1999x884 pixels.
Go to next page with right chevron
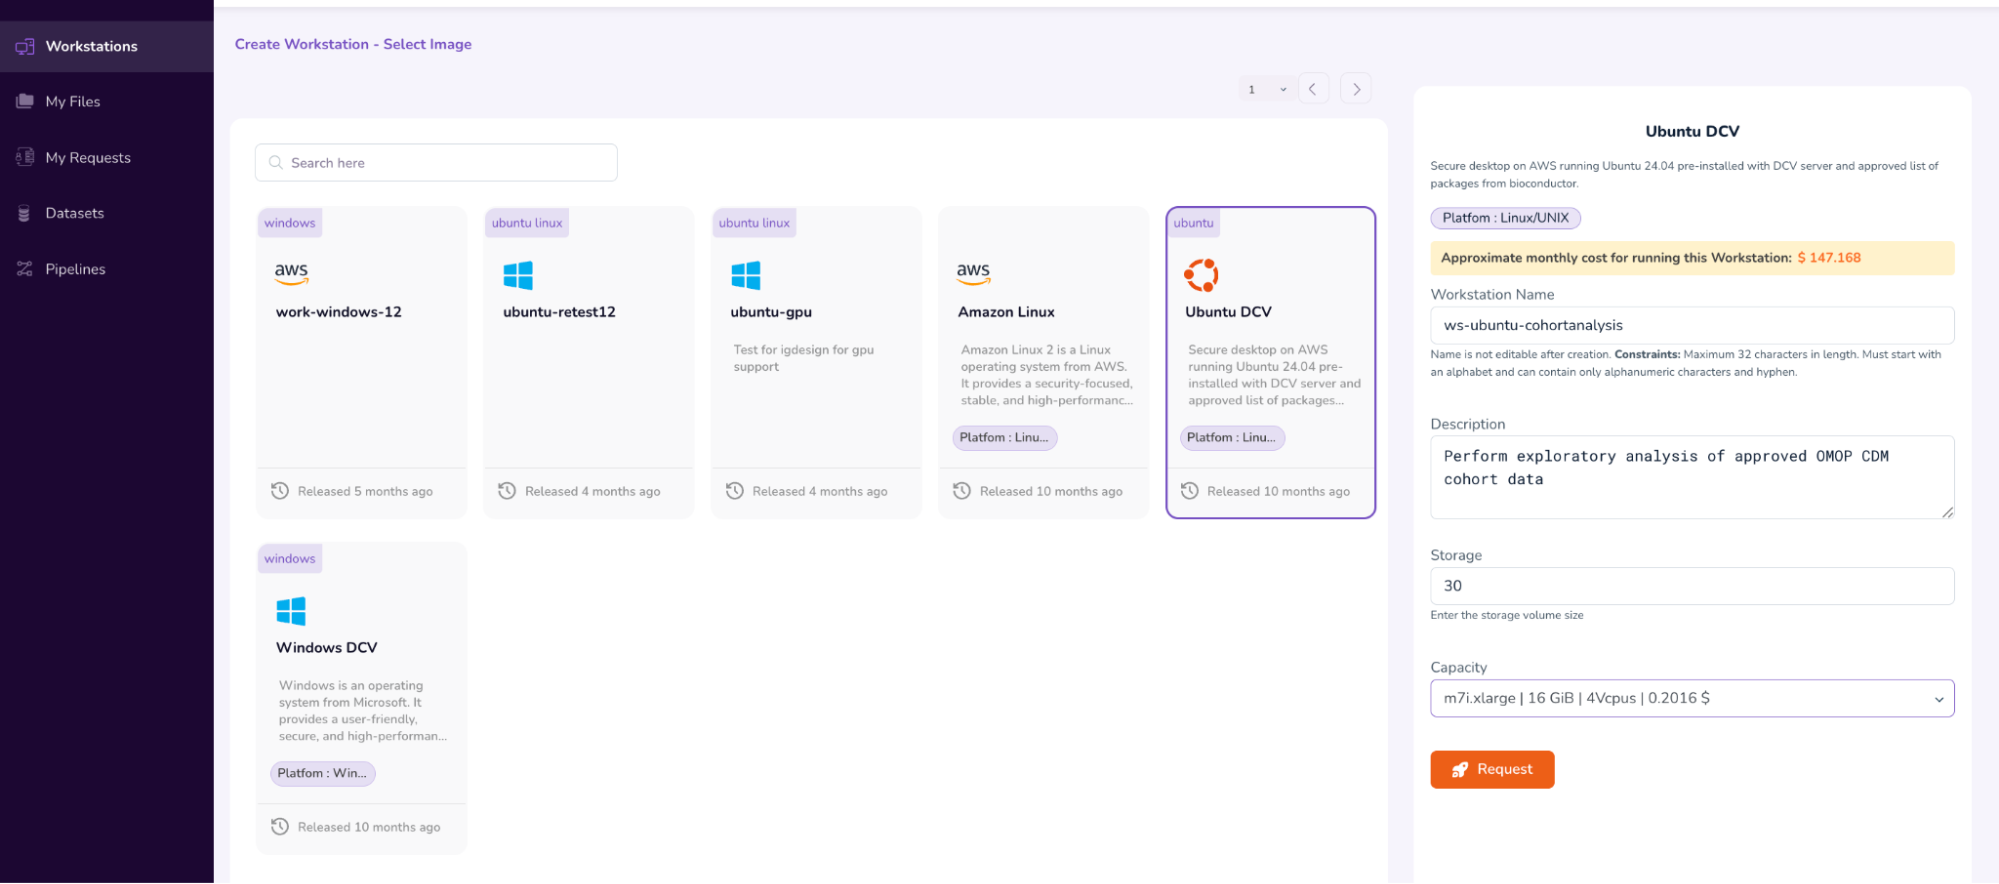(x=1356, y=89)
